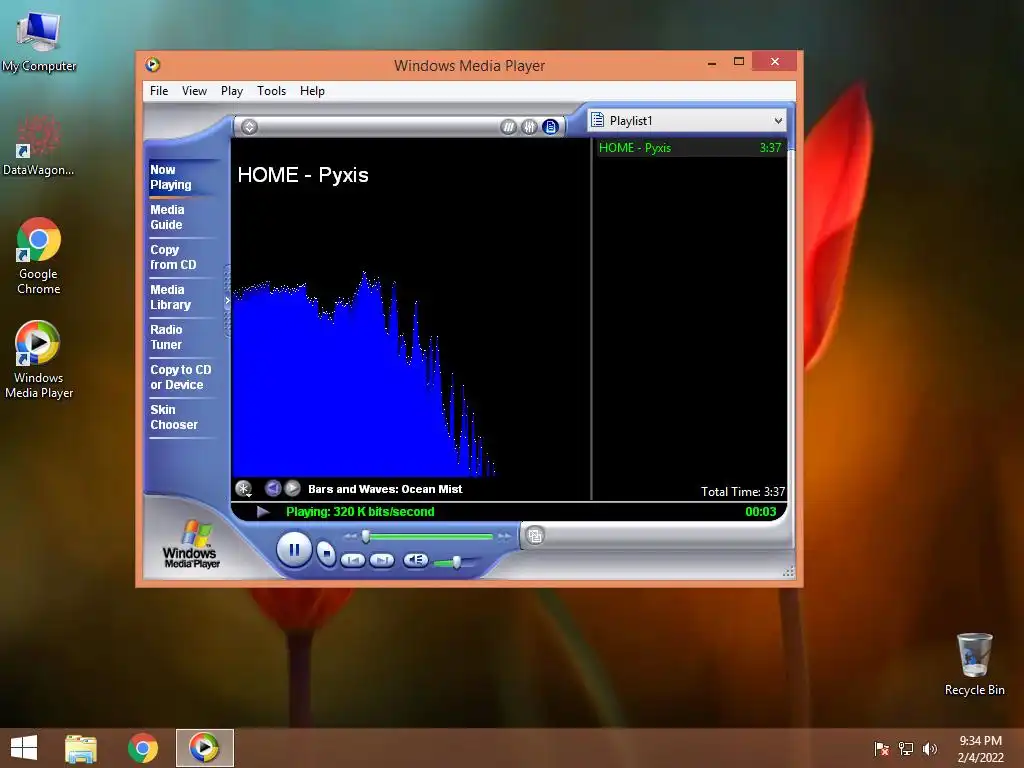Select HOME - Pyxis in playlist
1024x768 pixels.
click(x=690, y=148)
